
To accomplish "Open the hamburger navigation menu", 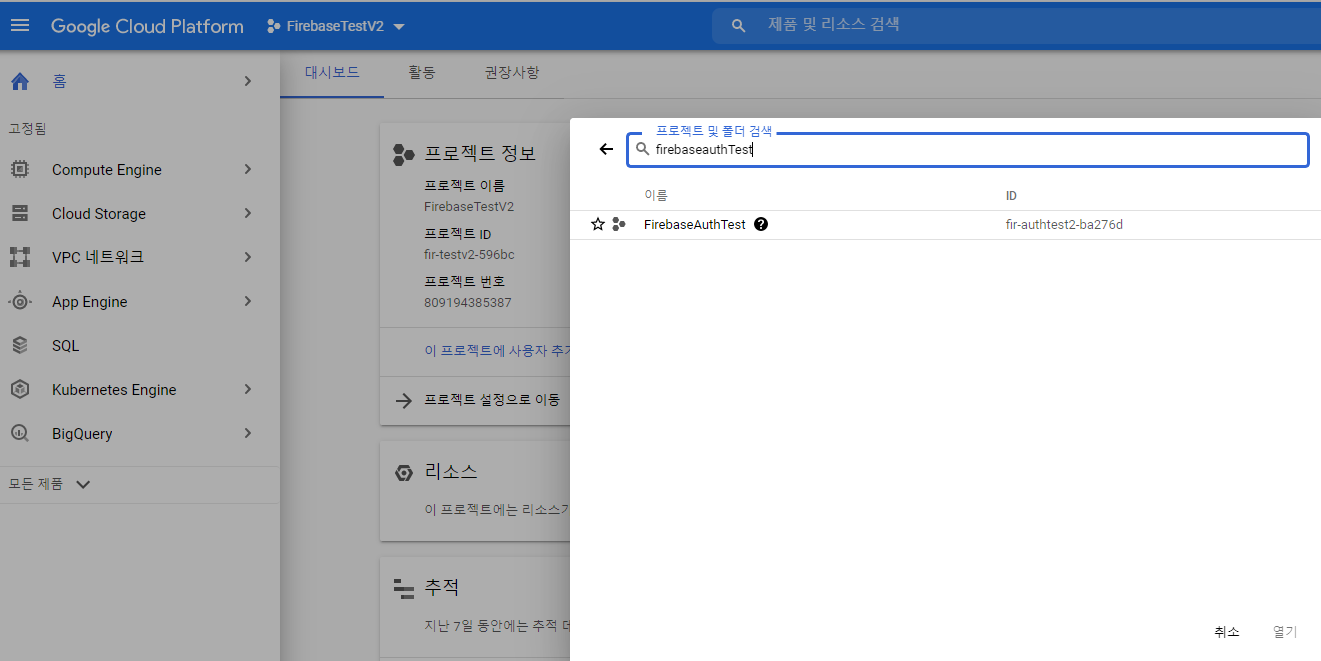I will pyautogui.click(x=20, y=25).
